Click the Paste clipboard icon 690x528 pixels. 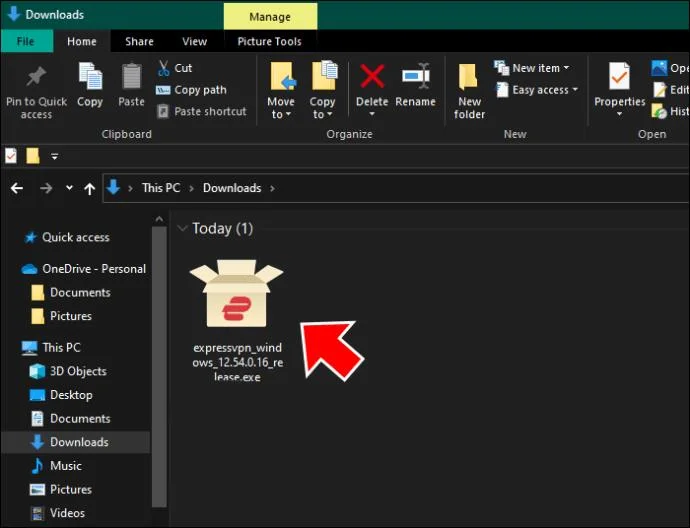point(132,76)
